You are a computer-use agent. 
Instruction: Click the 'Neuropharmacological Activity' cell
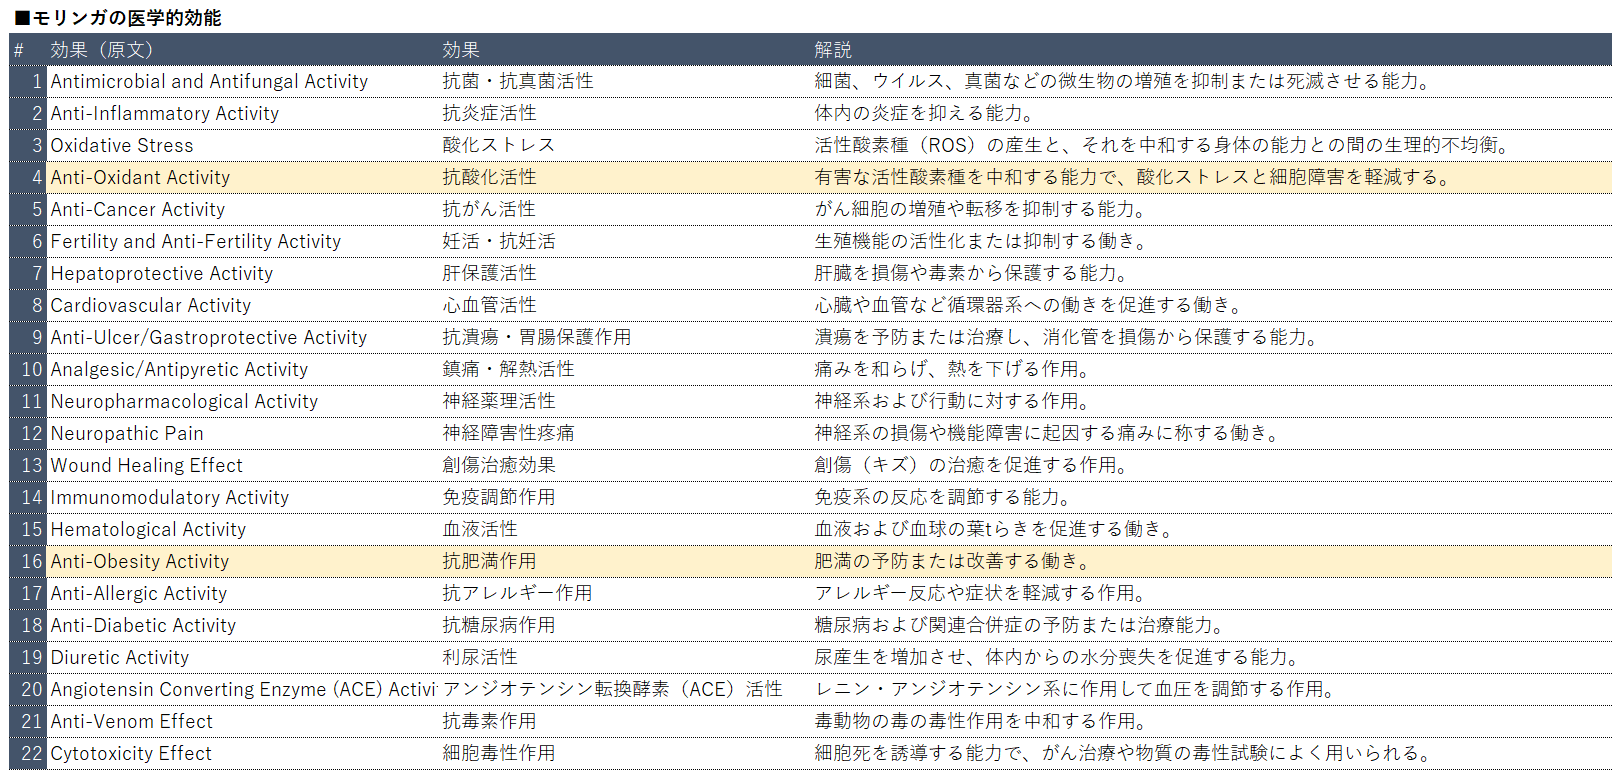[243, 402]
